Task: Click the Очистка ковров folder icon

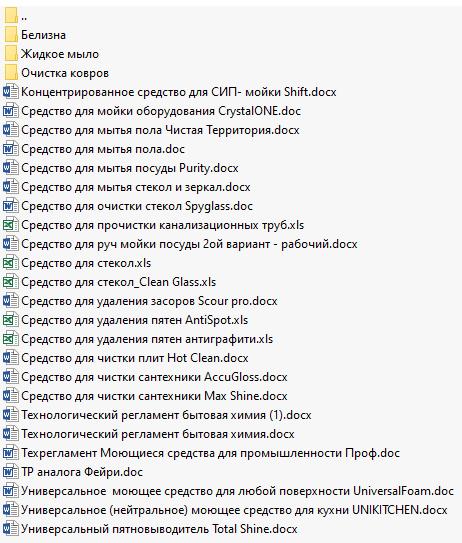Action: pos(11,73)
